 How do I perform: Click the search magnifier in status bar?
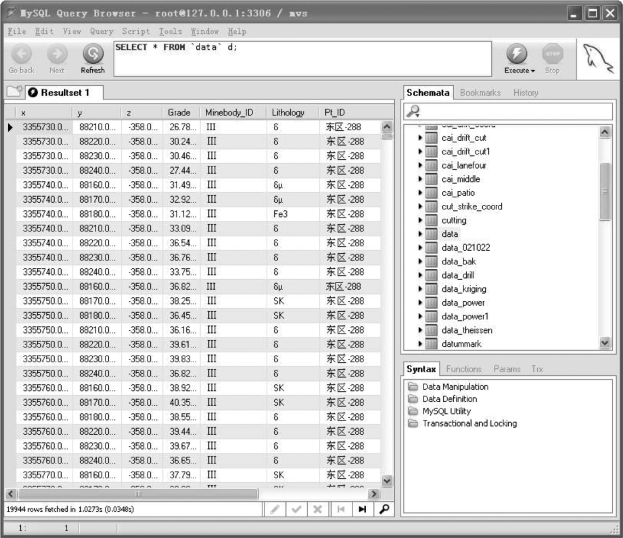point(383,509)
